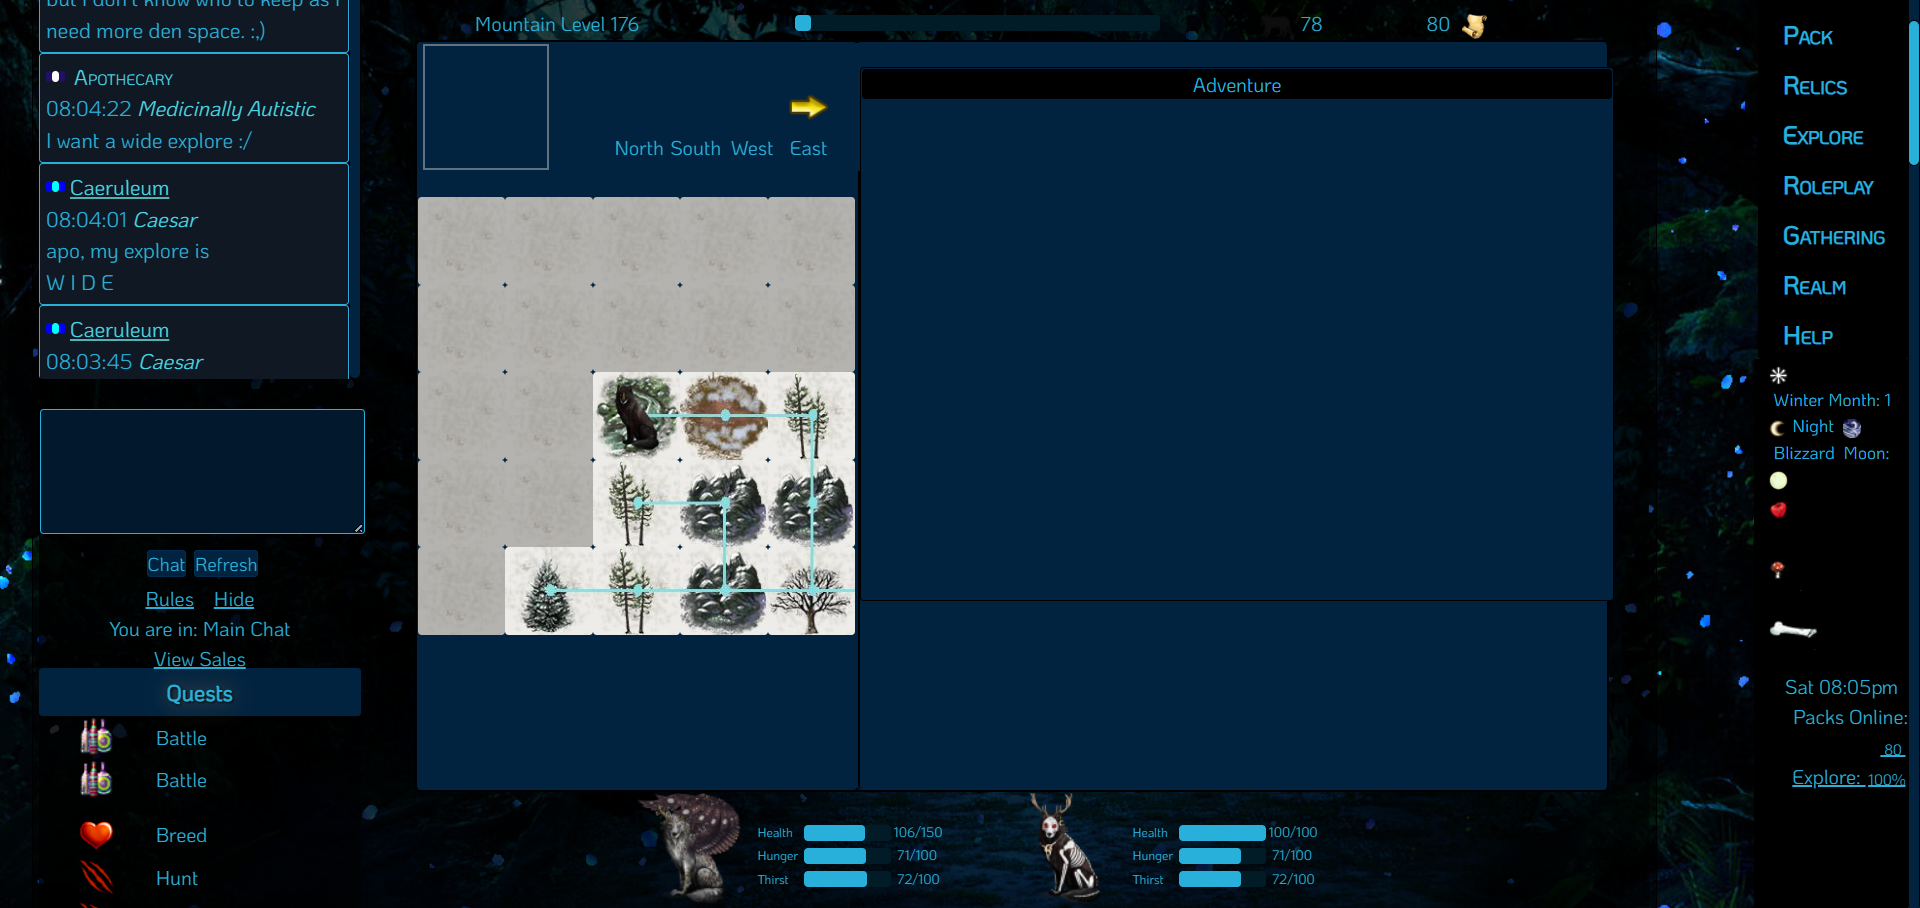Focus the chat message text box
The image size is (1920, 908).
[202, 471]
